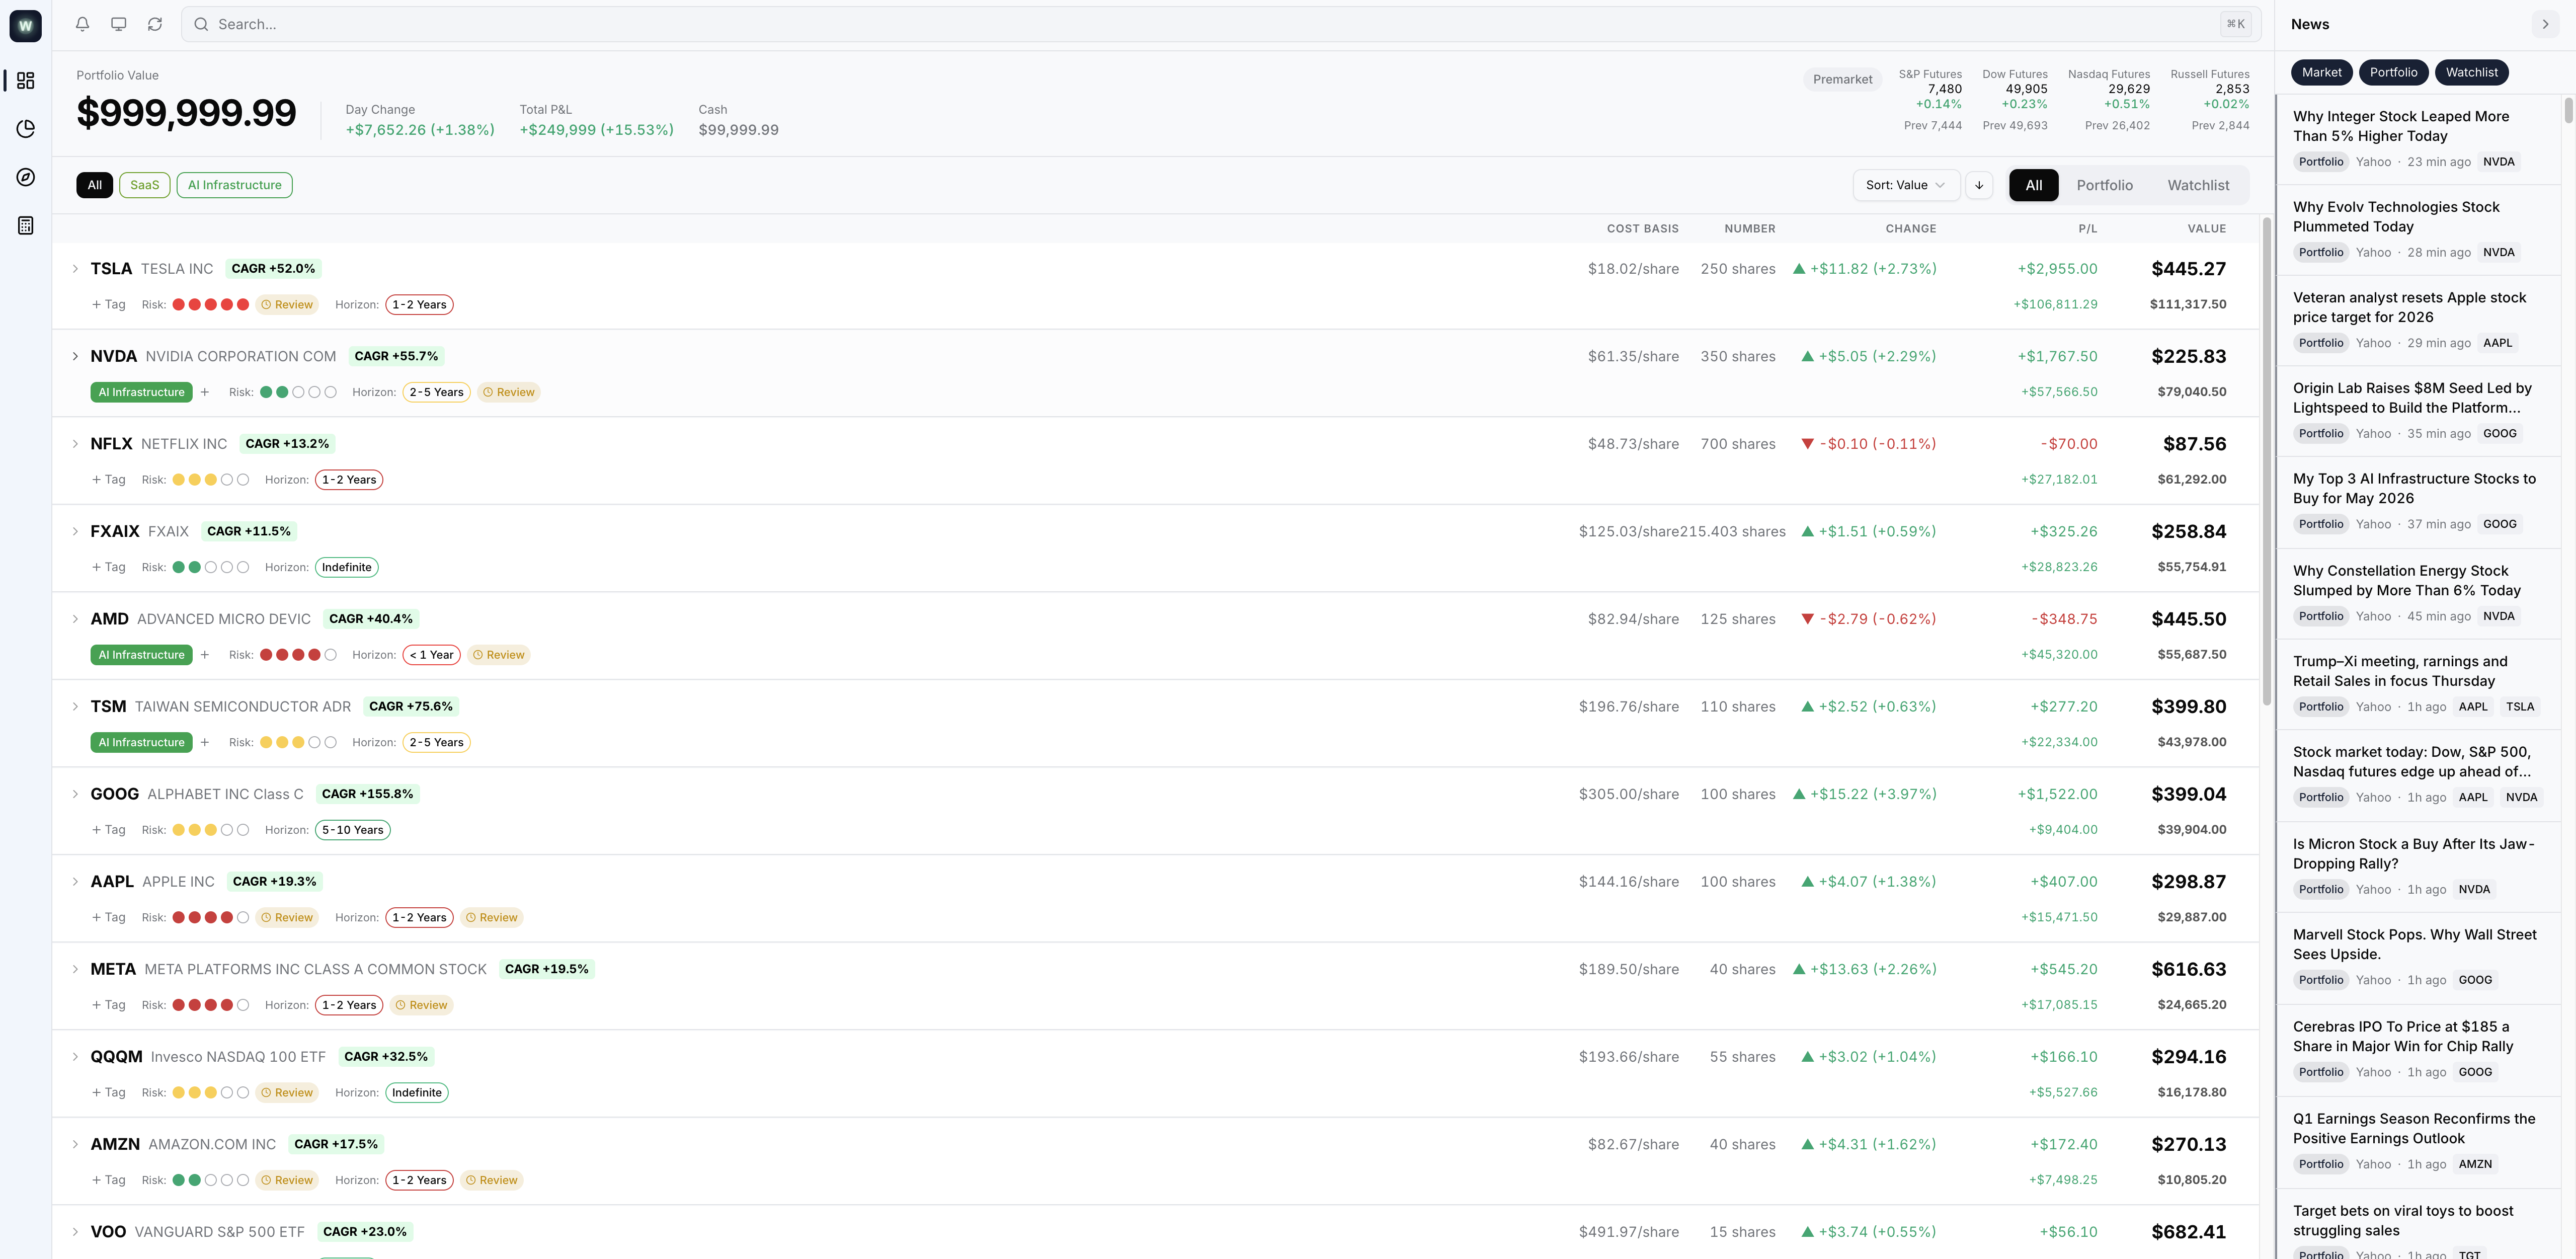The width and height of the screenshot is (2576, 1259).
Task: Click the Review badge on AMZN risk
Action: 287,1180
